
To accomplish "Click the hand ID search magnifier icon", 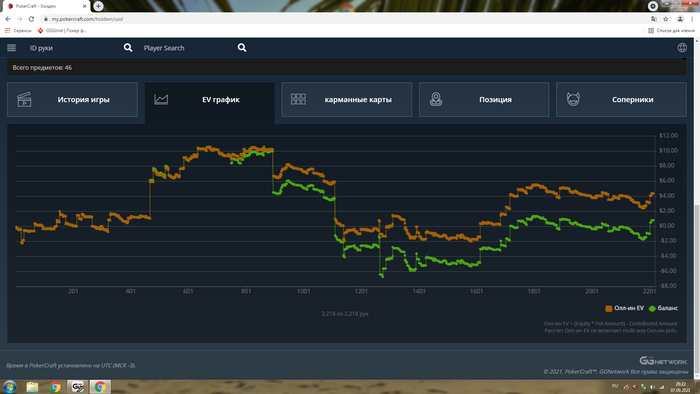I will pyautogui.click(x=128, y=48).
